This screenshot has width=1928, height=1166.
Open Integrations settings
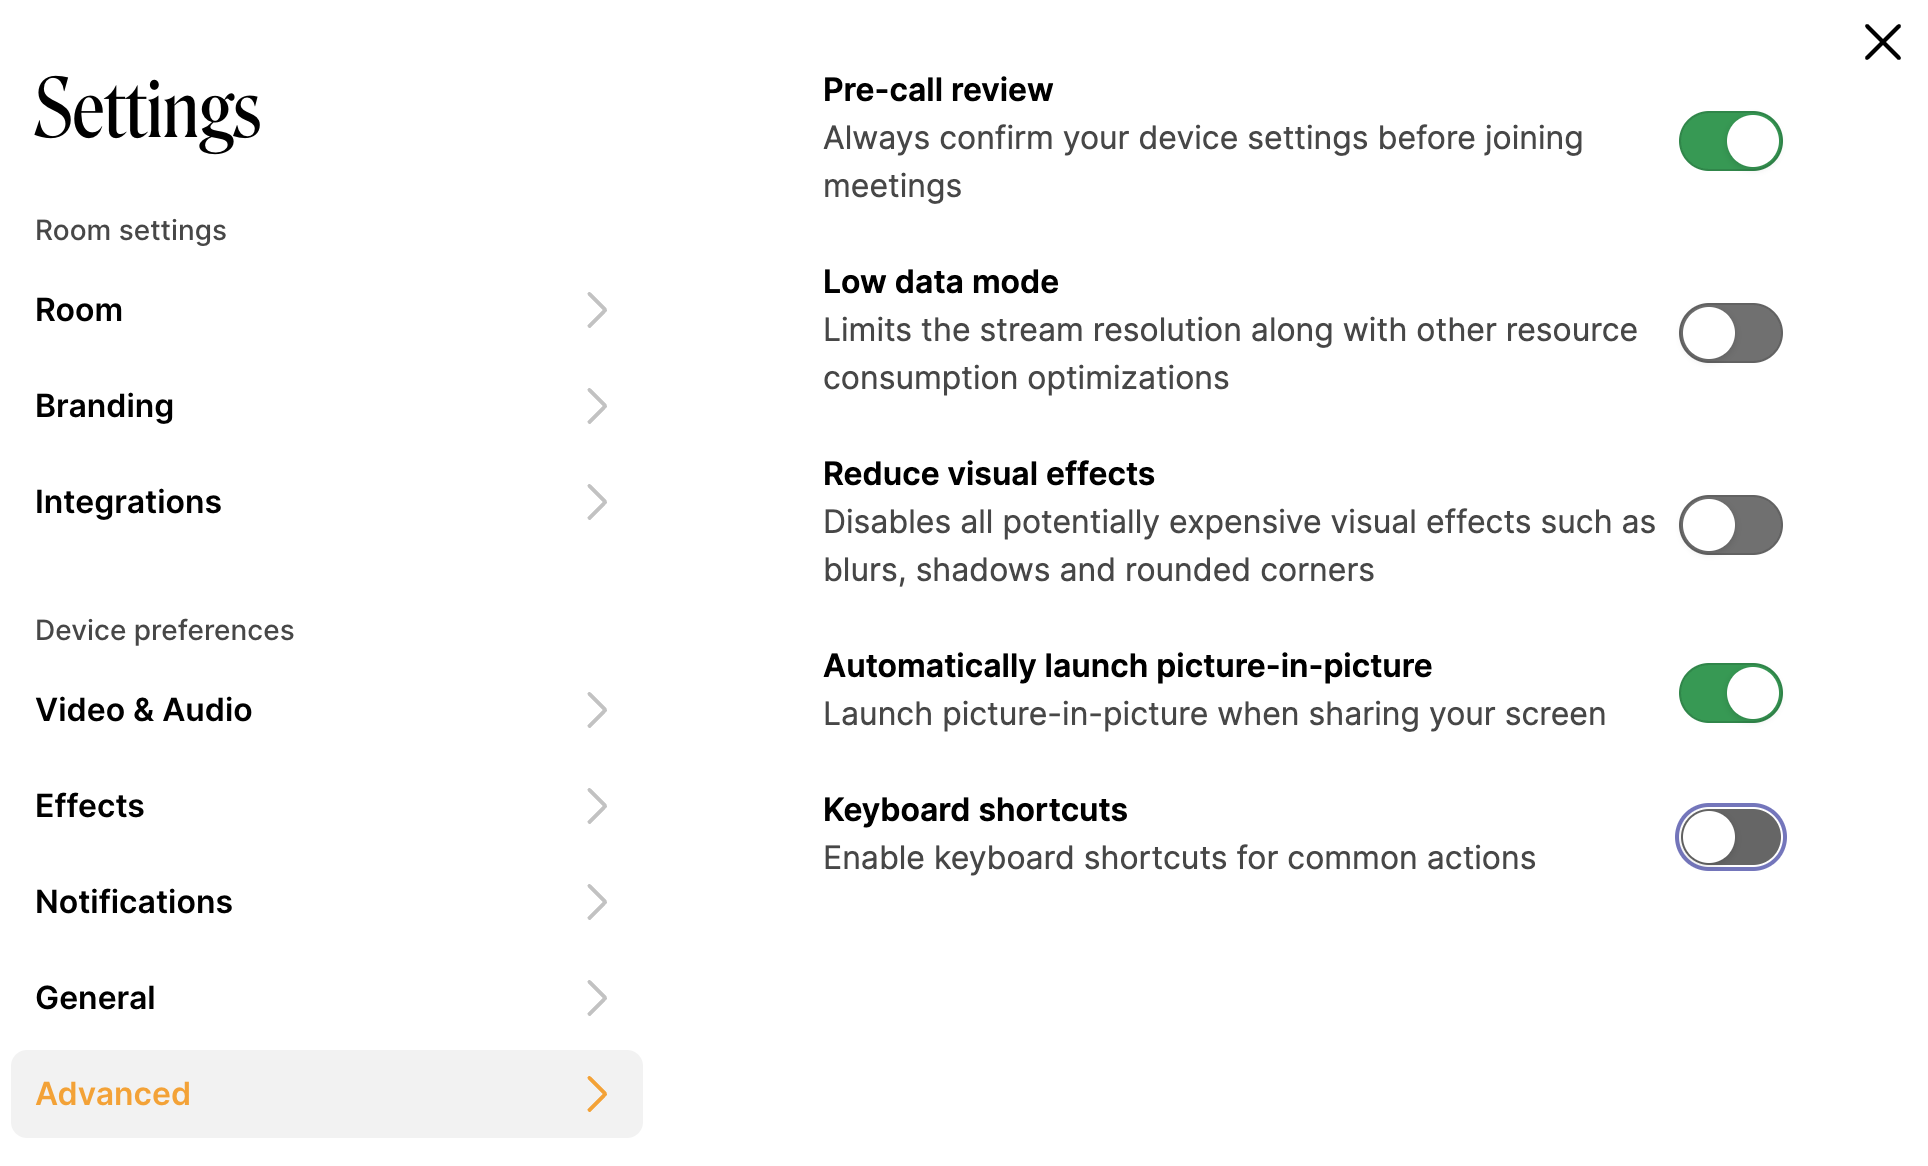pos(128,501)
